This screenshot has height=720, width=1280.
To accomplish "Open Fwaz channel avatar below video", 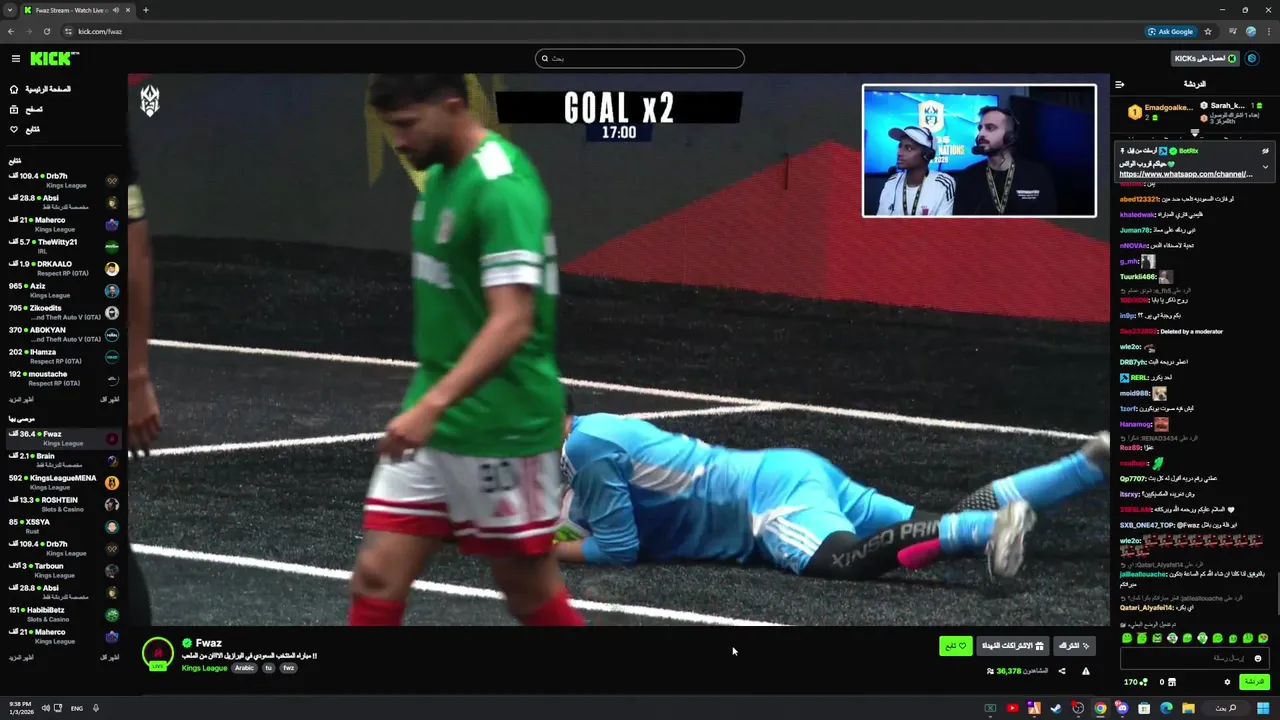I will coord(158,653).
